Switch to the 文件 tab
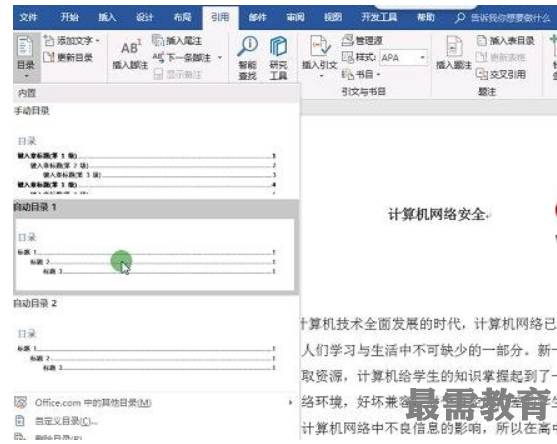 pyautogui.click(x=28, y=17)
